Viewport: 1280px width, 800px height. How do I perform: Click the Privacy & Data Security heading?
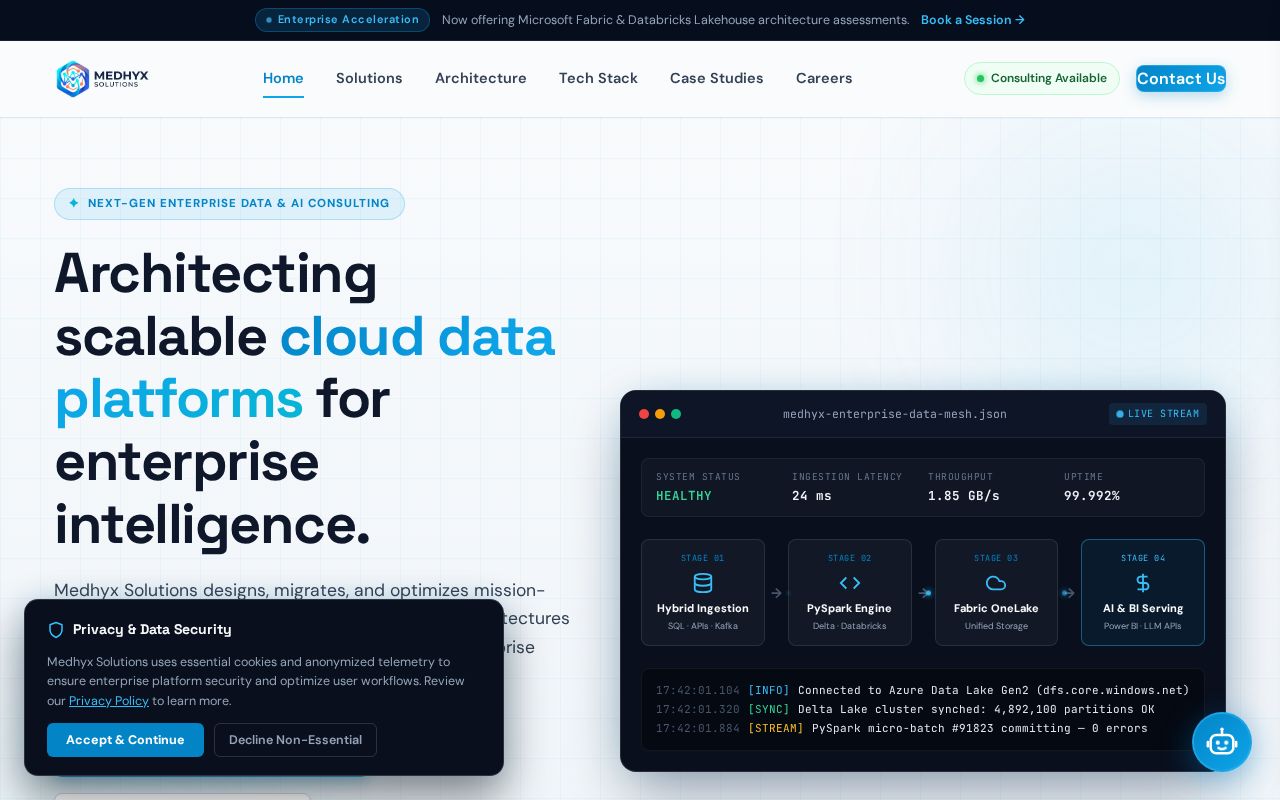tap(152, 630)
